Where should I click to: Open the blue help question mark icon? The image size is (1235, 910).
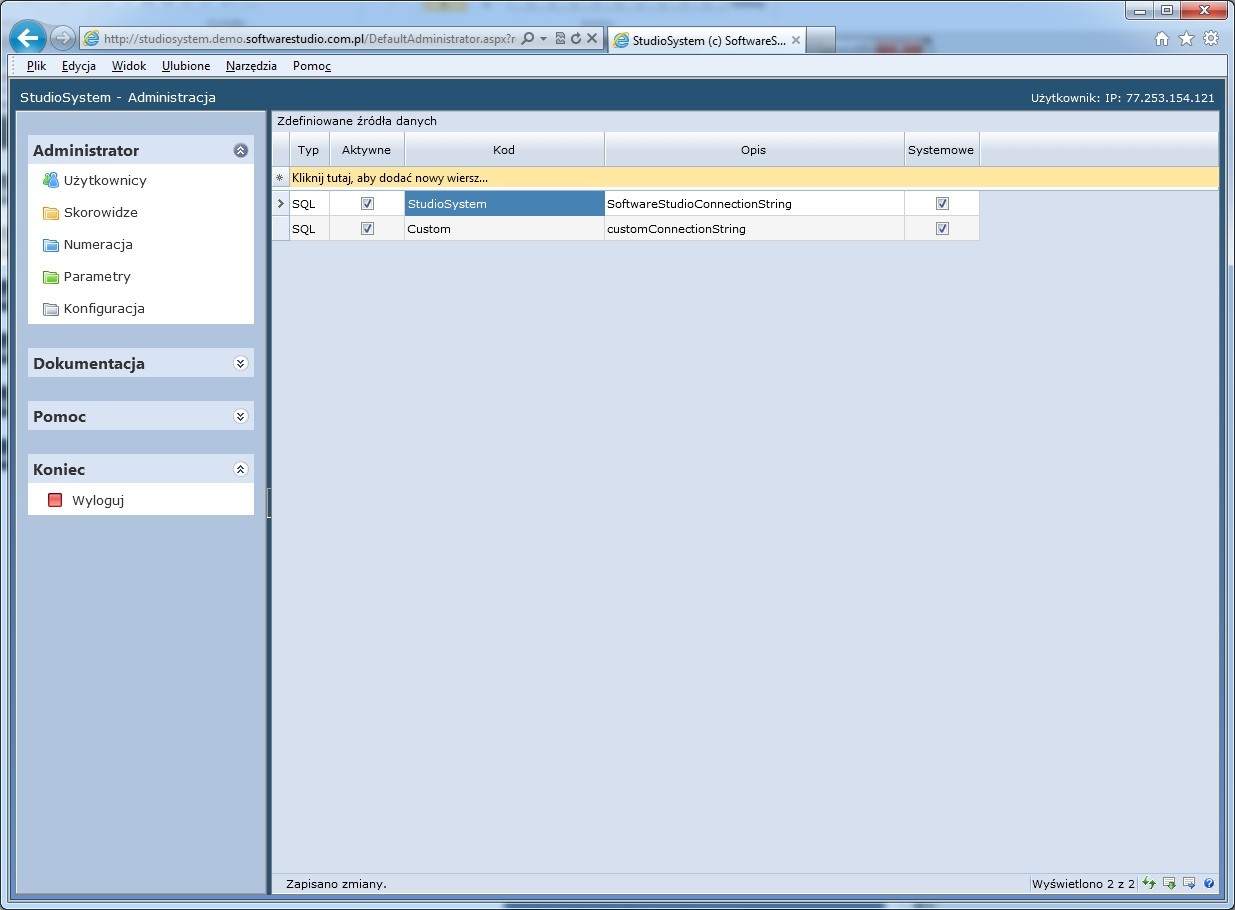click(1209, 883)
